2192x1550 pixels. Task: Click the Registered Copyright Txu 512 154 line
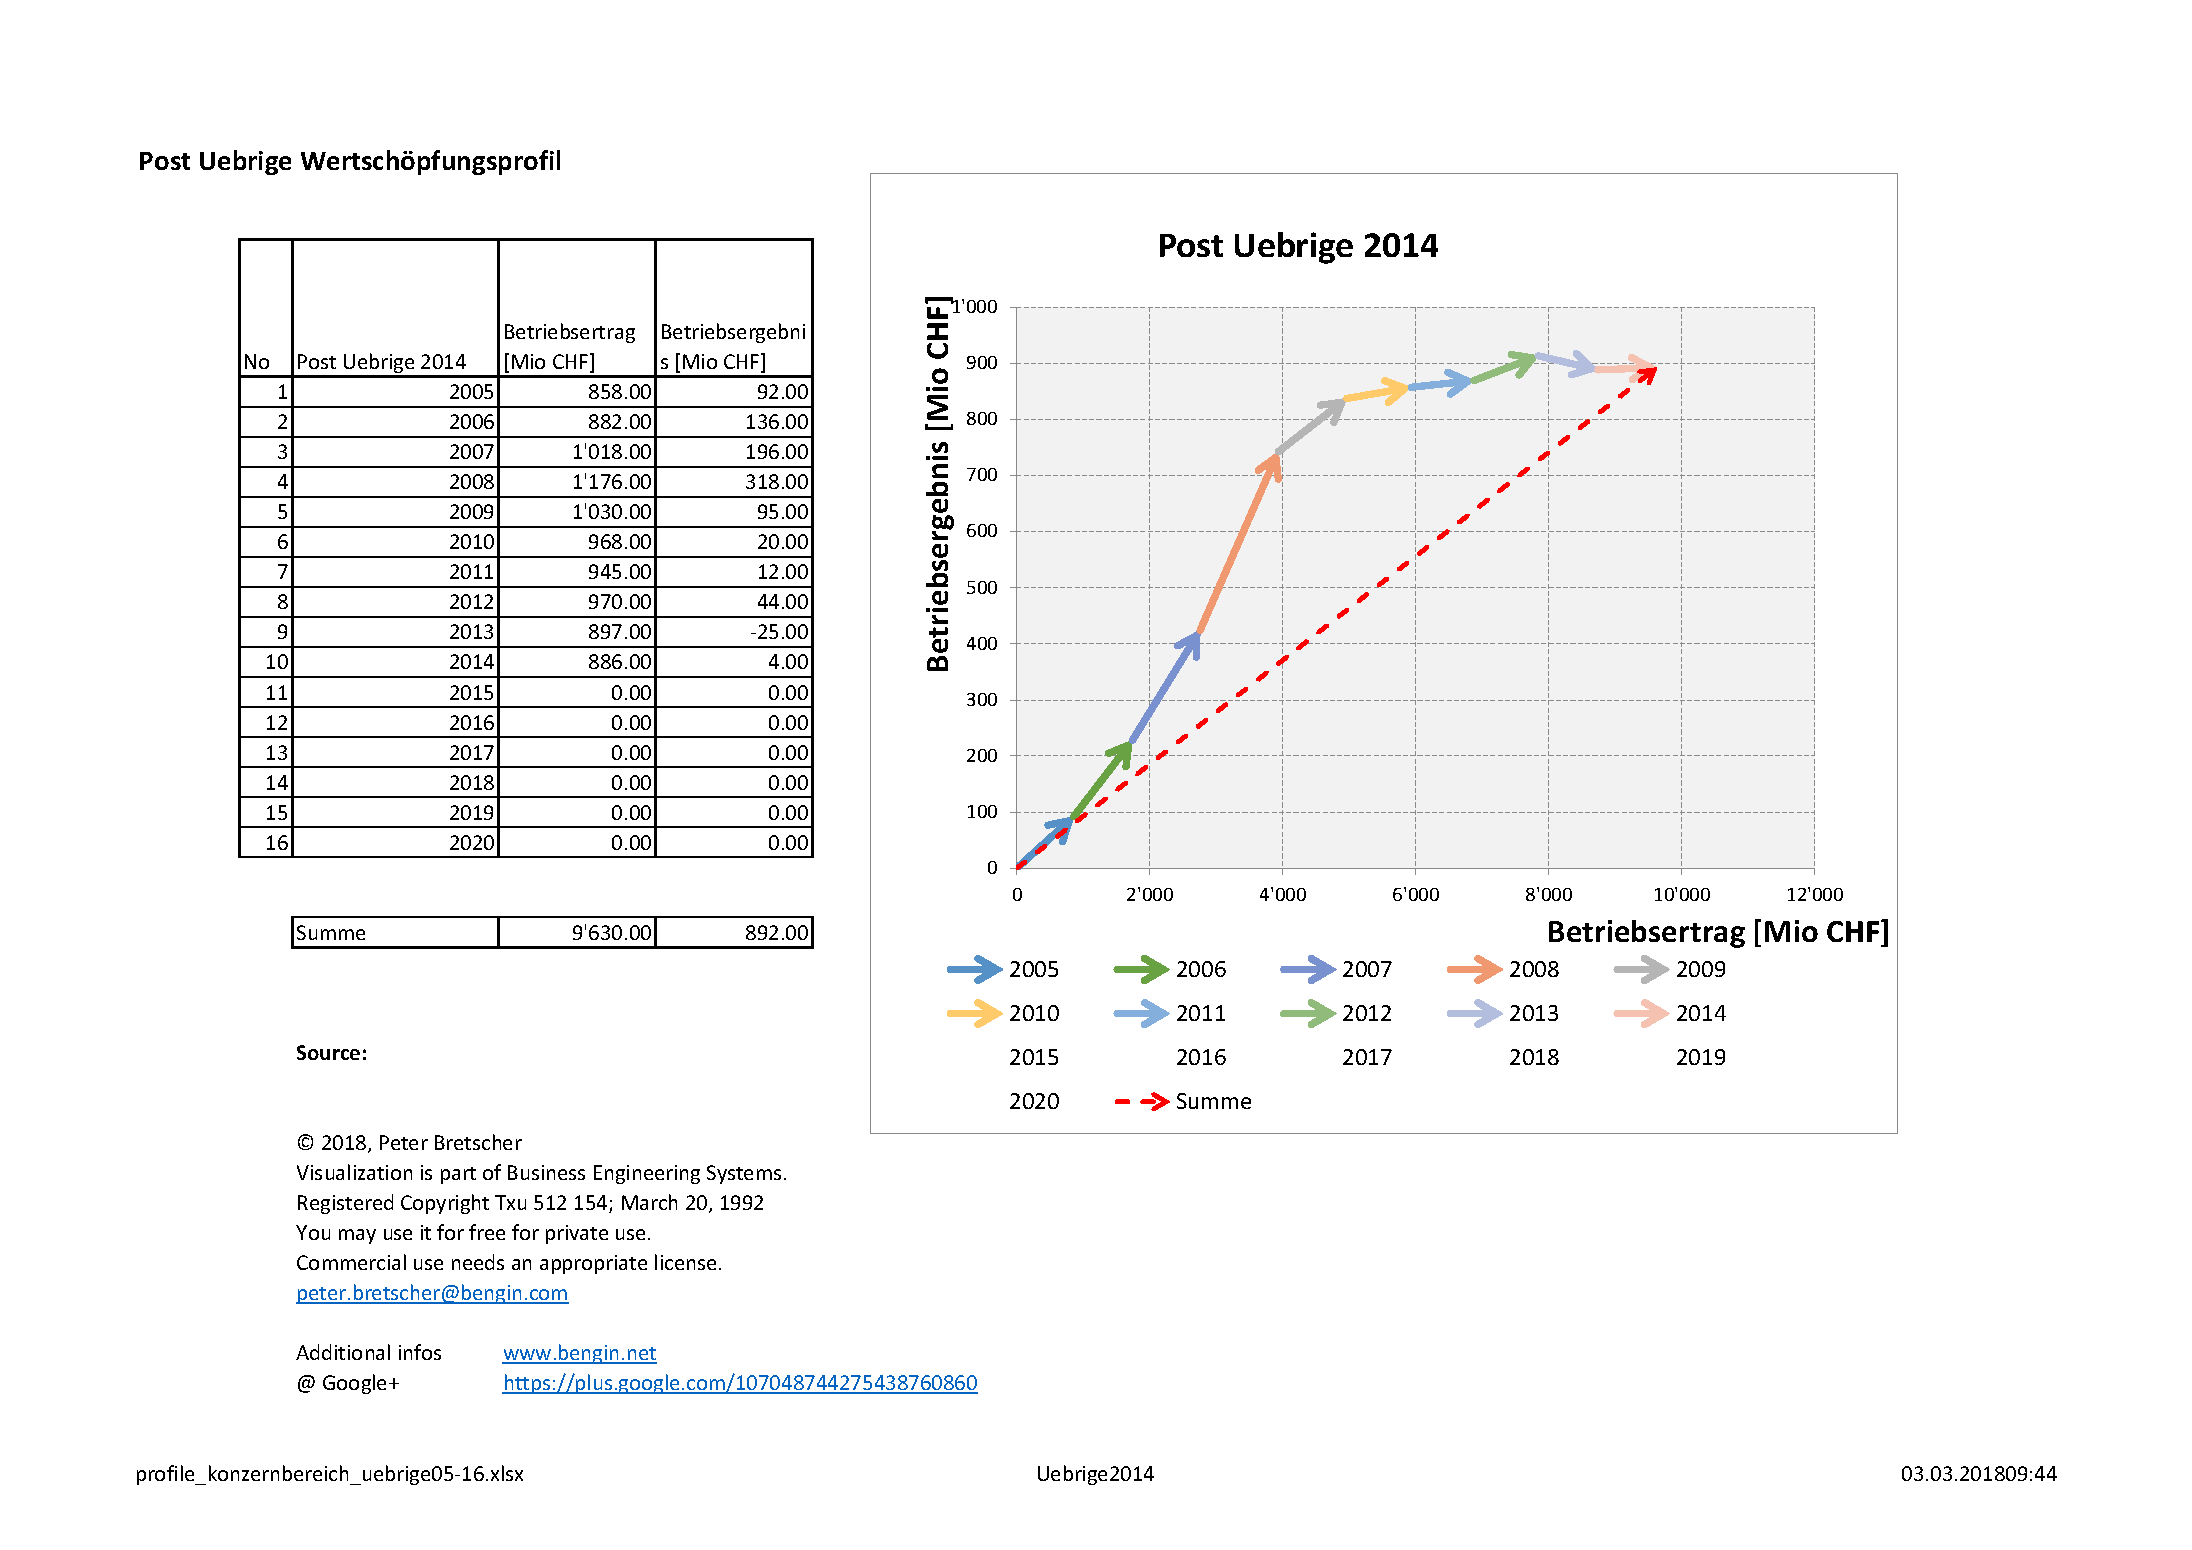530,1203
